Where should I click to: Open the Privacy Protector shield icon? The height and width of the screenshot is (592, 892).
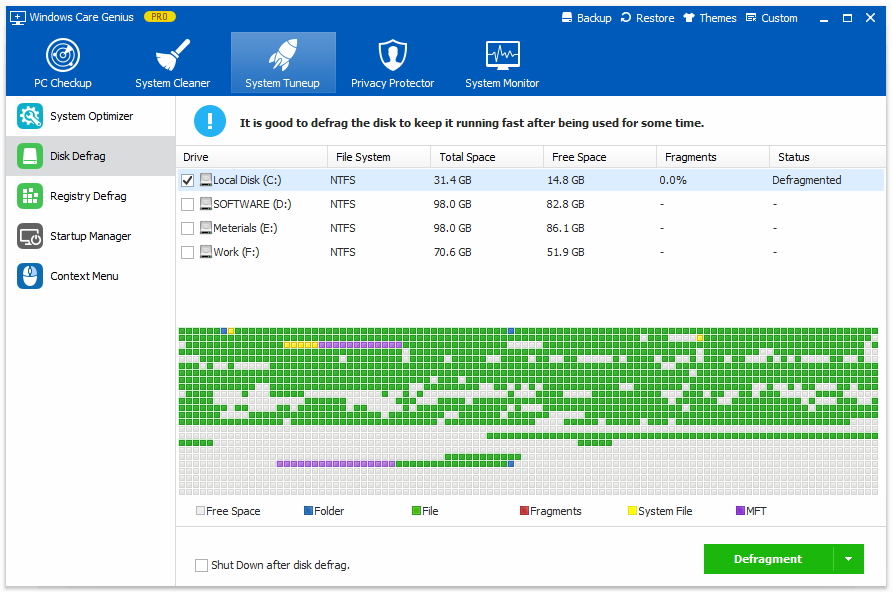point(393,55)
